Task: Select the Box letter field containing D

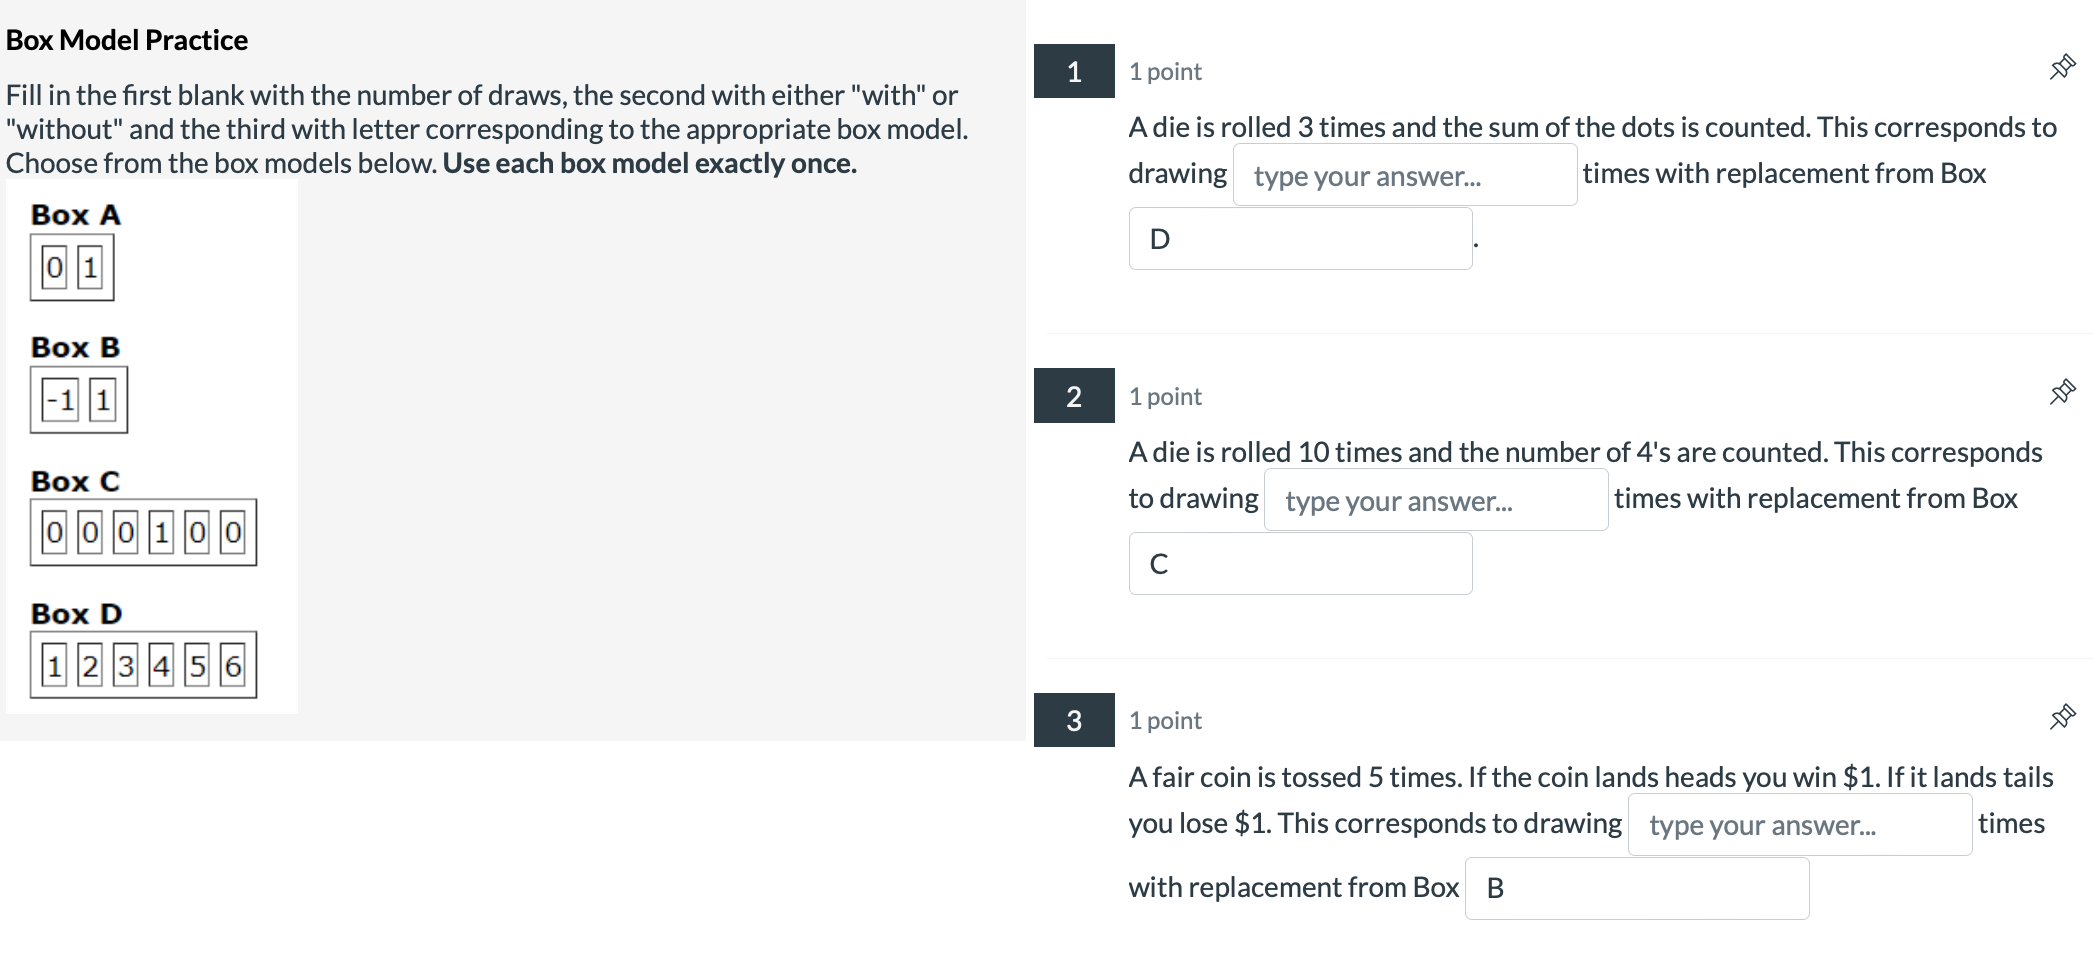Action: tap(1300, 239)
